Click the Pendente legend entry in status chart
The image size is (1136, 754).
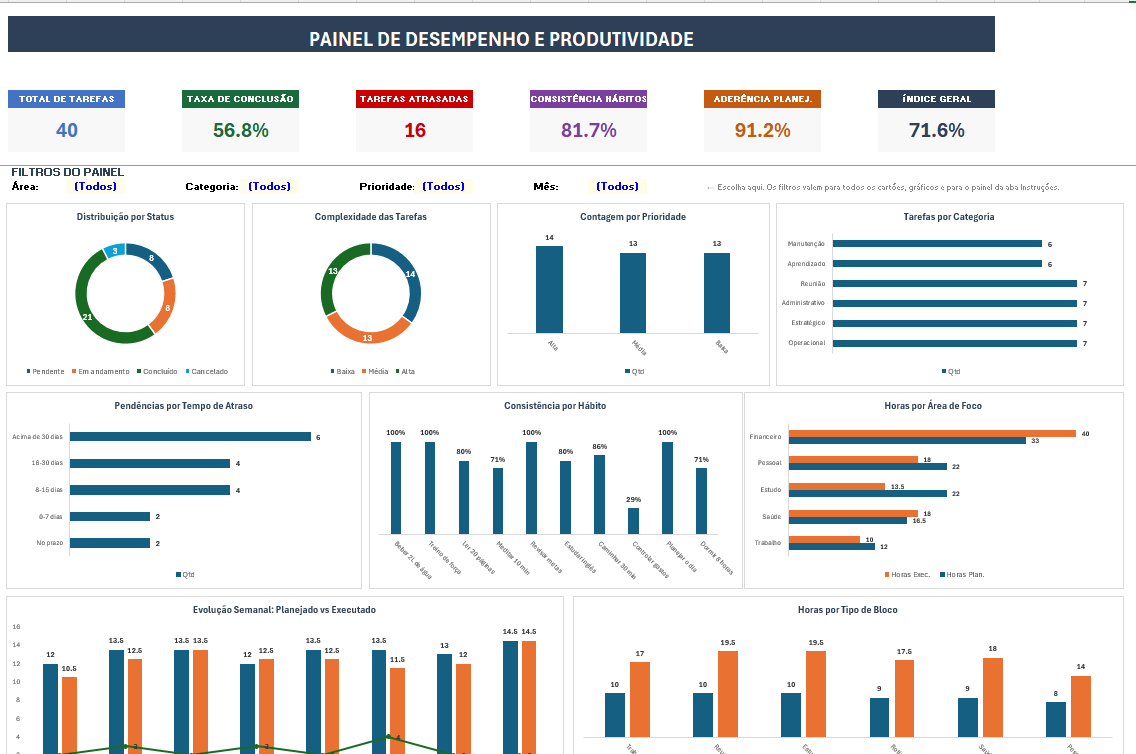point(46,372)
